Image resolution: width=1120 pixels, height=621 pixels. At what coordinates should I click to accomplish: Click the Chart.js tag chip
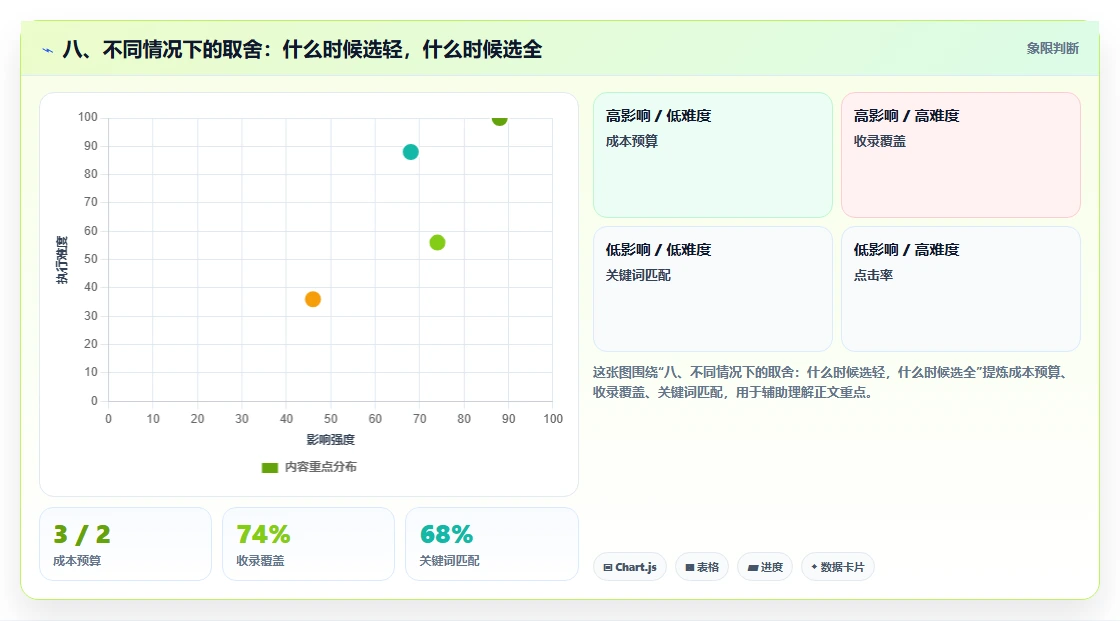pos(629,567)
